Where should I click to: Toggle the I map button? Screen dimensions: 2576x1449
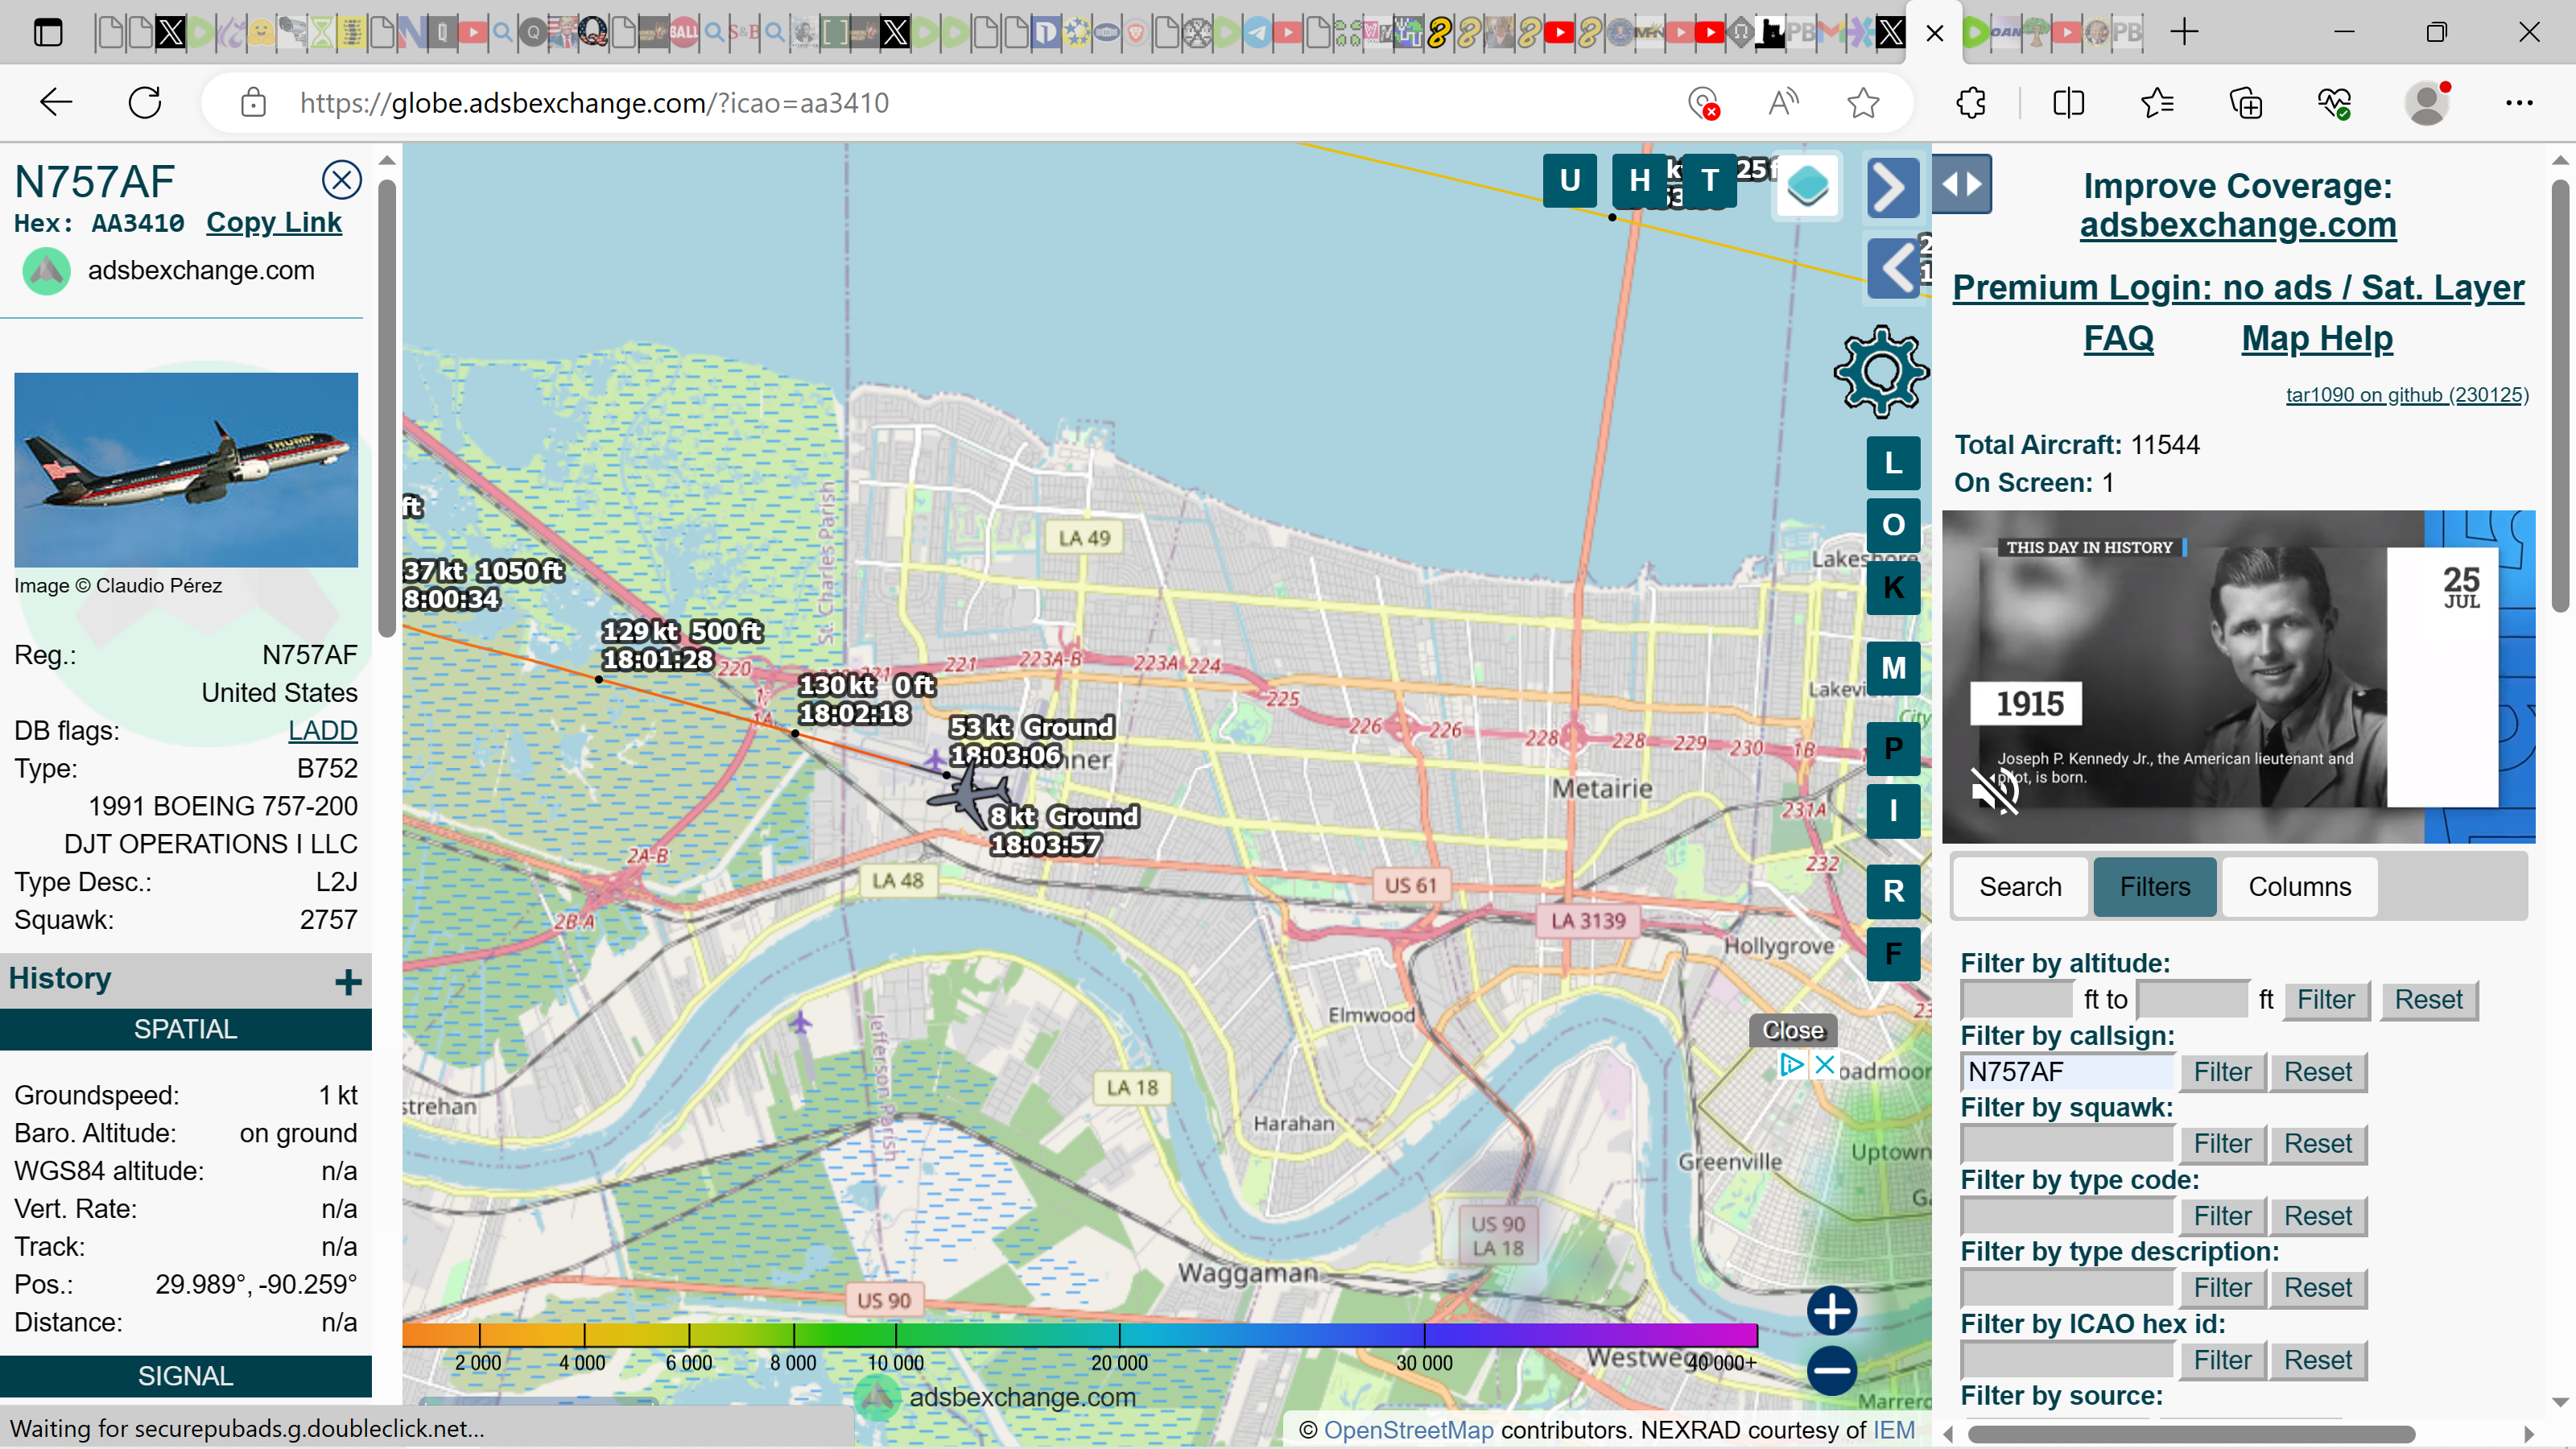(x=1893, y=811)
